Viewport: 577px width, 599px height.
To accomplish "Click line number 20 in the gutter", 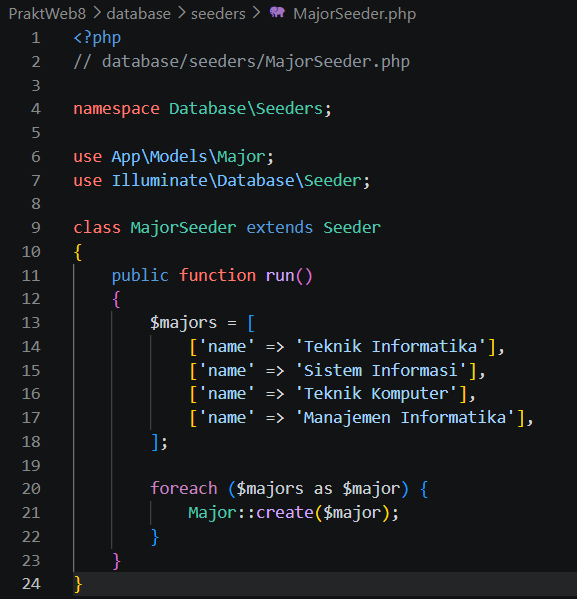I will (31, 489).
